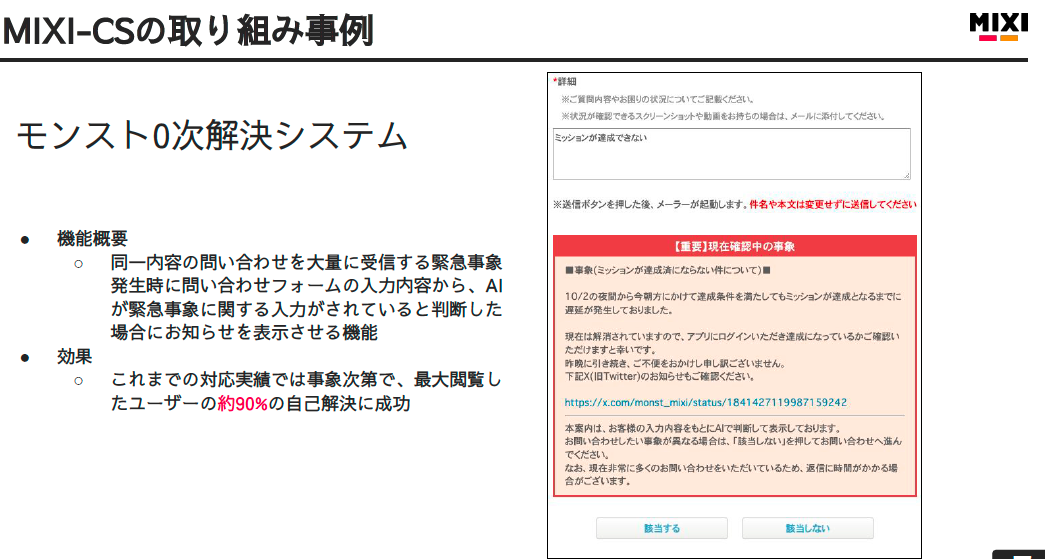Click the 昨晩に引き続き、ご不便をおかけし line

(x=674, y=364)
